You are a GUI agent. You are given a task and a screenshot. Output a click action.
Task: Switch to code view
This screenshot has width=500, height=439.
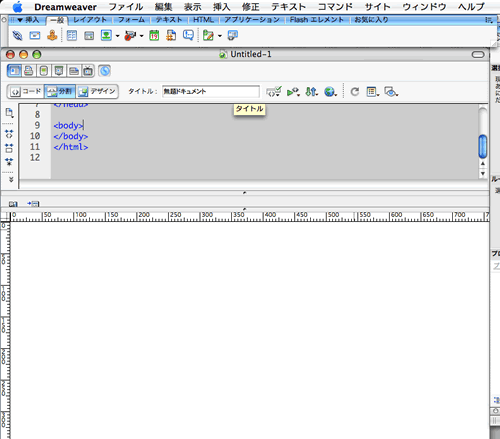tap(26, 91)
